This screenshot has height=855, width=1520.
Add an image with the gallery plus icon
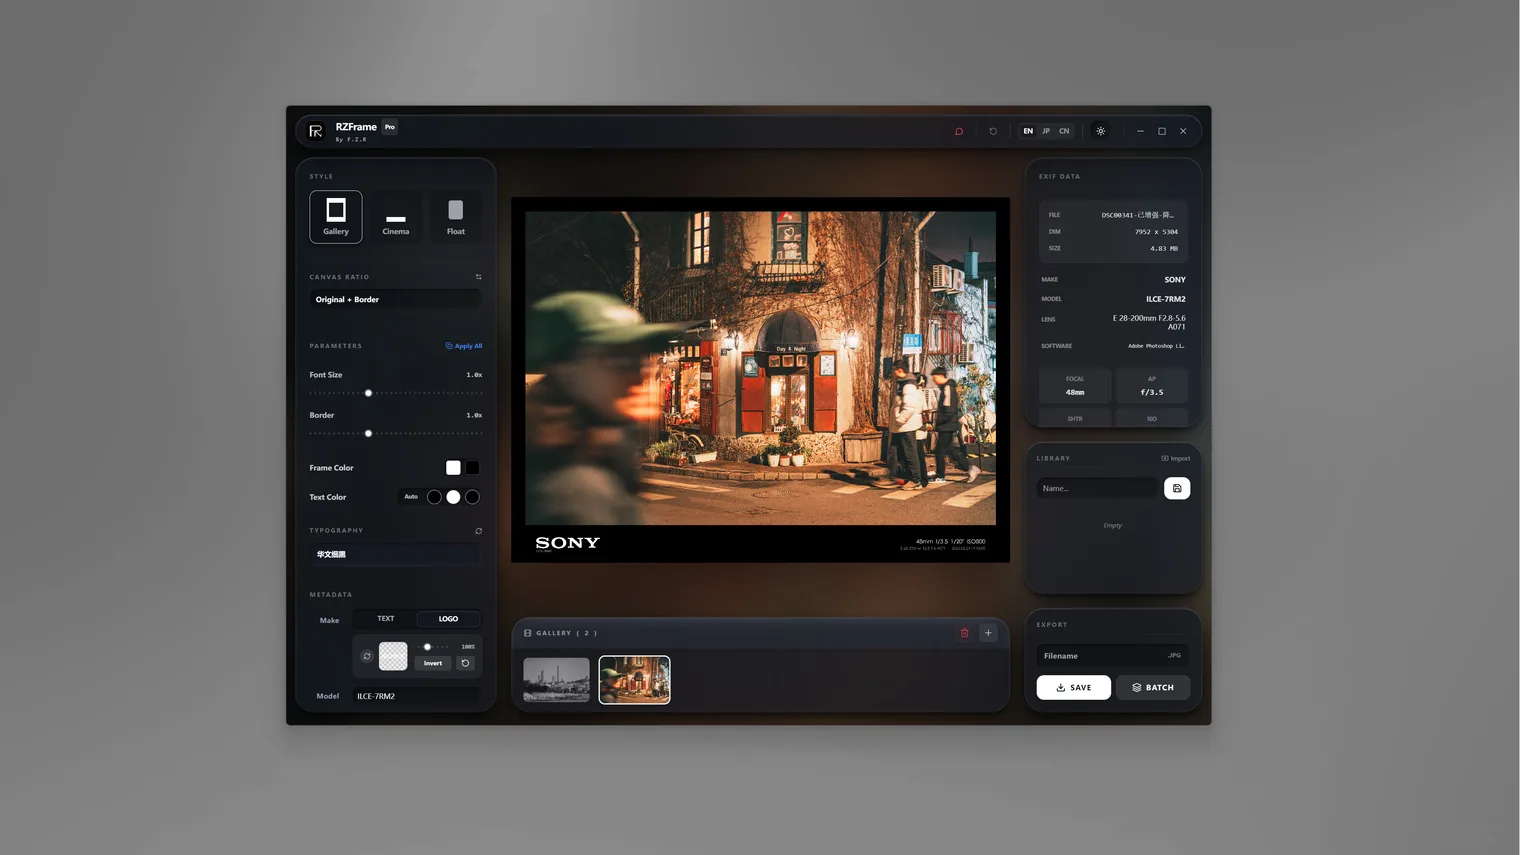(x=988, y=633)
